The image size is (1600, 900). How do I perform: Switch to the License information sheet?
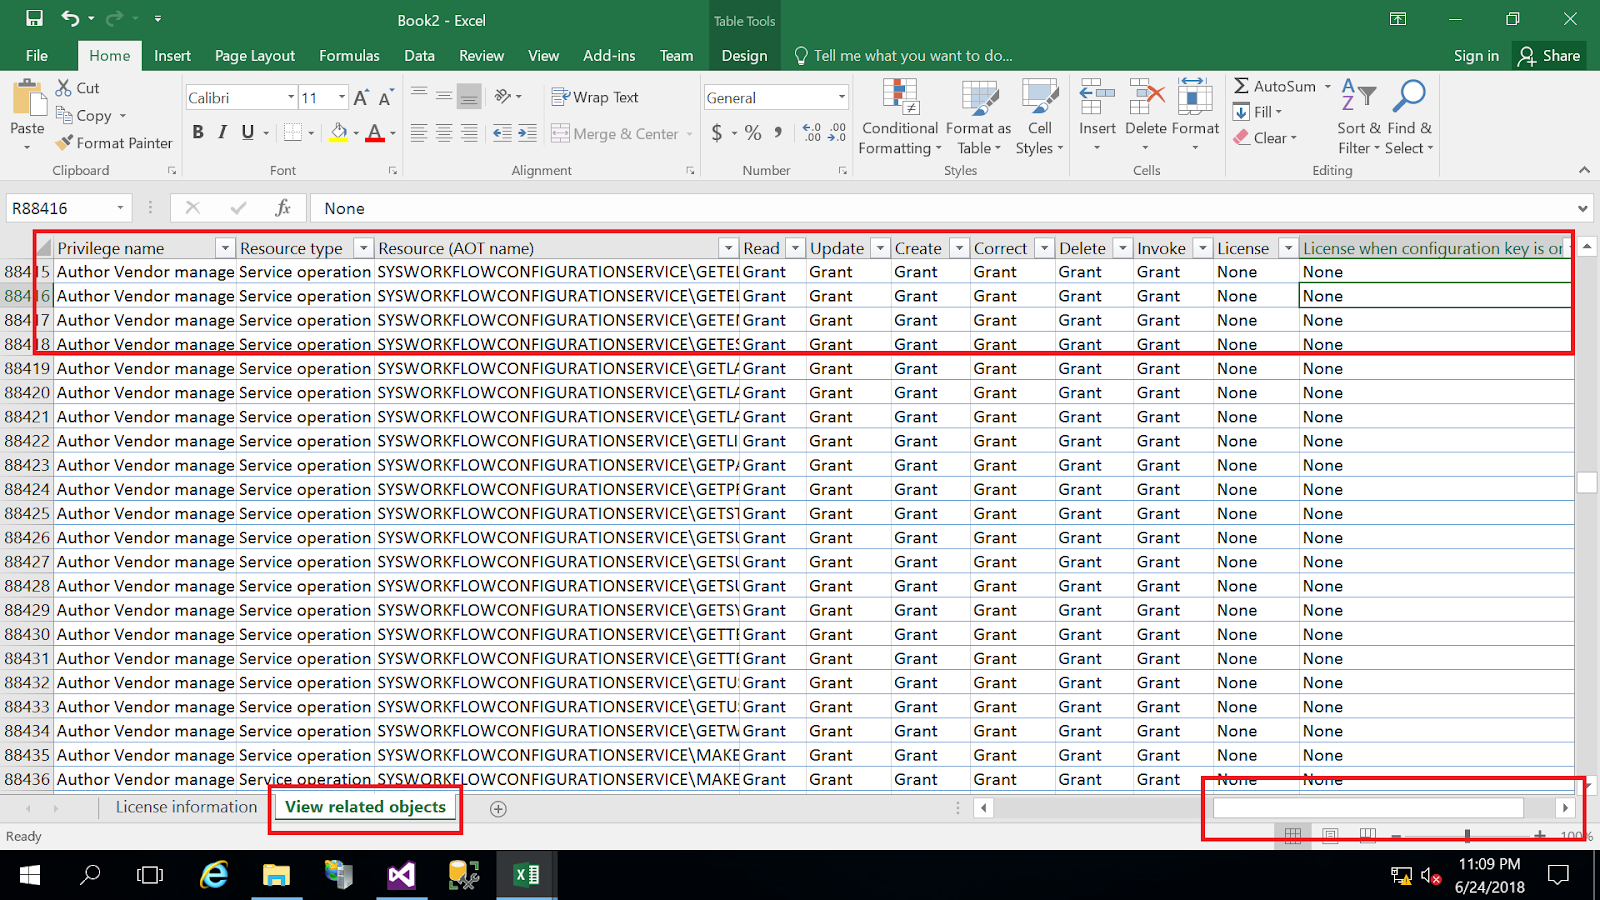coord(186,807)
